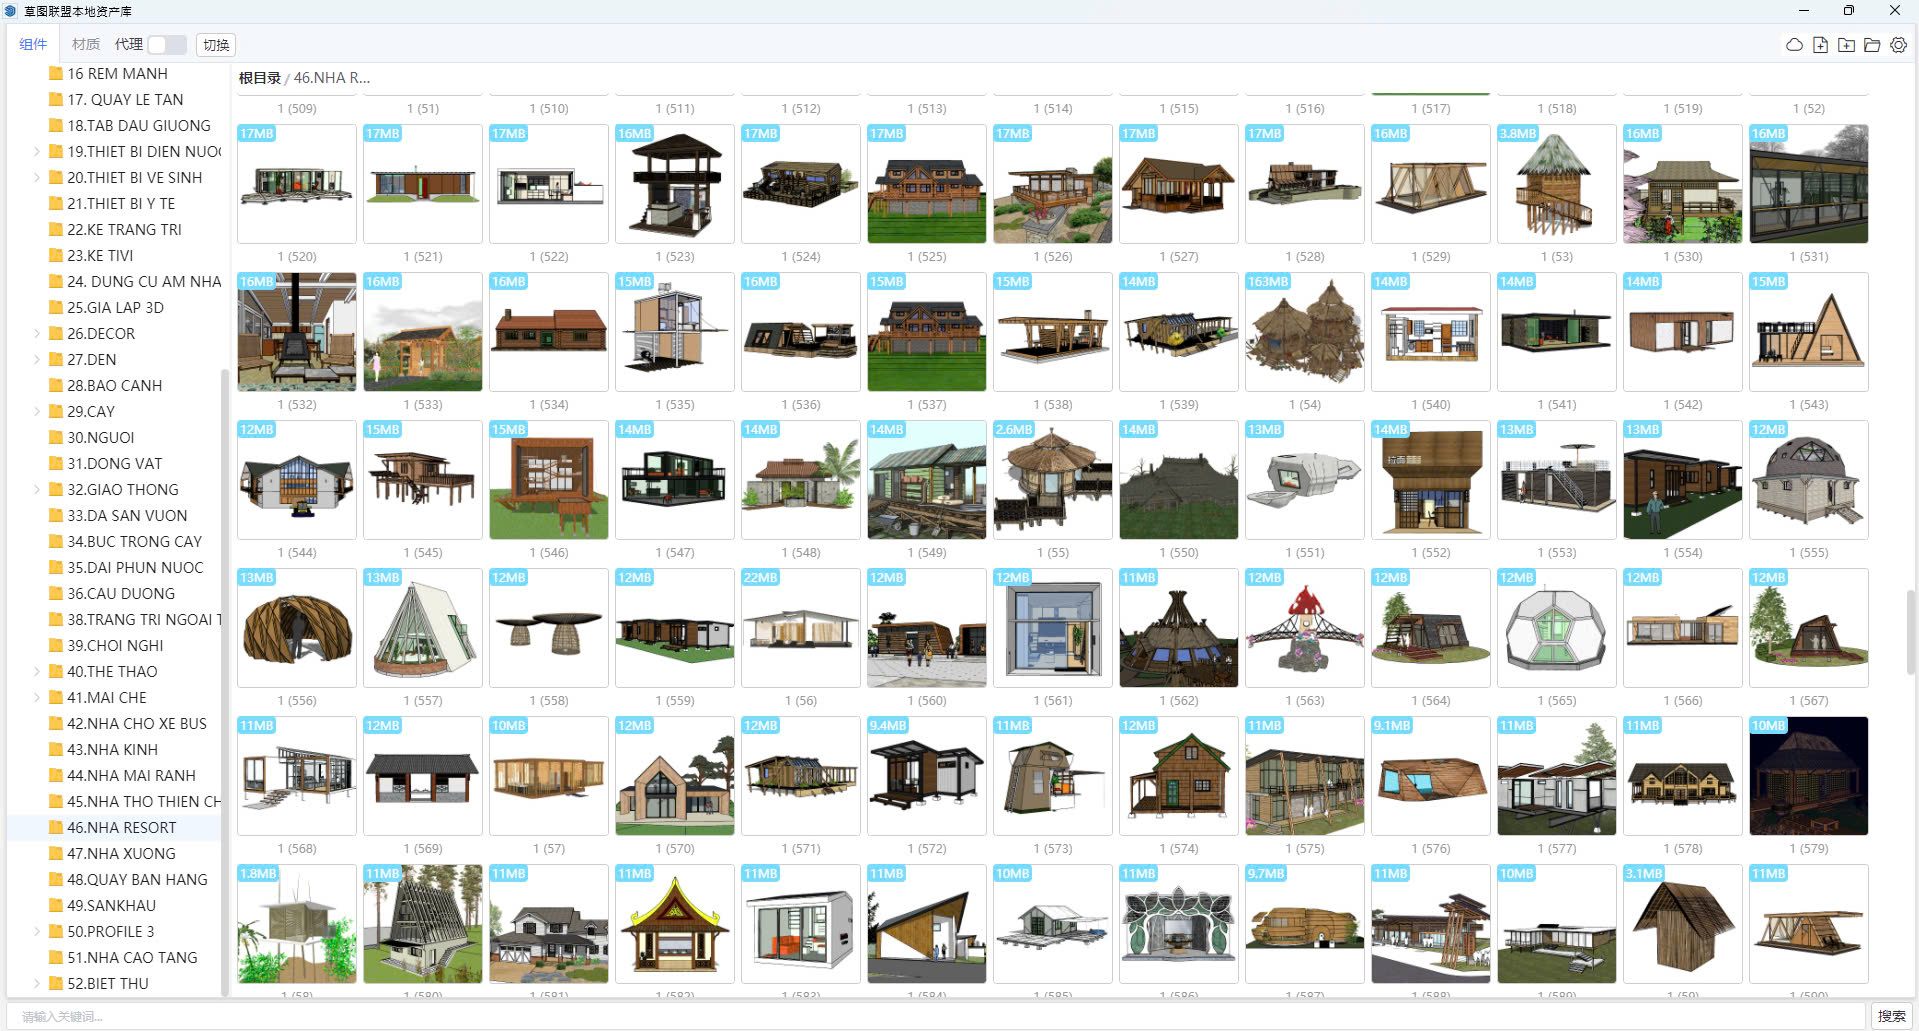Switch to the 材质 materials tab
Screen dimensions: 1919x1031
pyautogui.click(x=86, y=45)
